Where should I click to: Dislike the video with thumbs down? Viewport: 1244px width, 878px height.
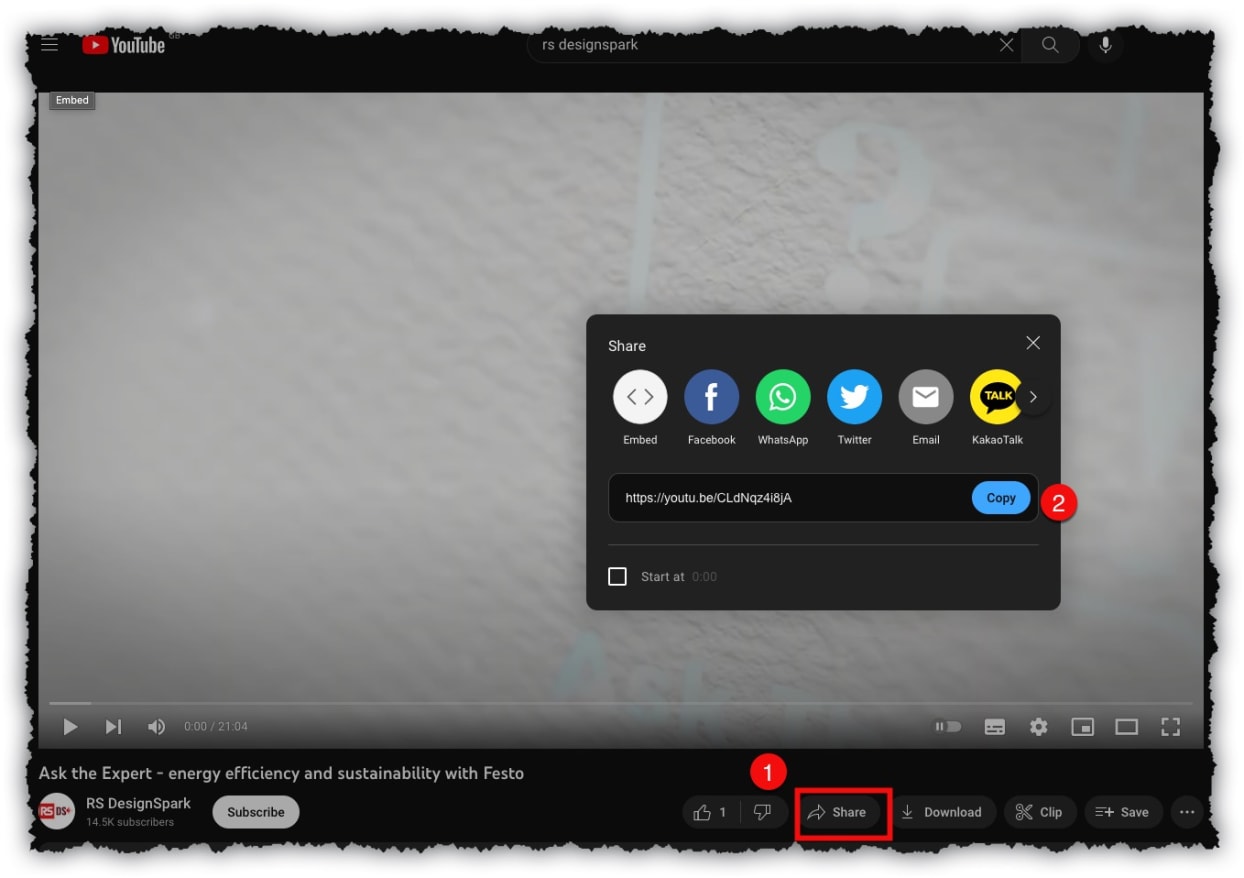pos(763,812)
